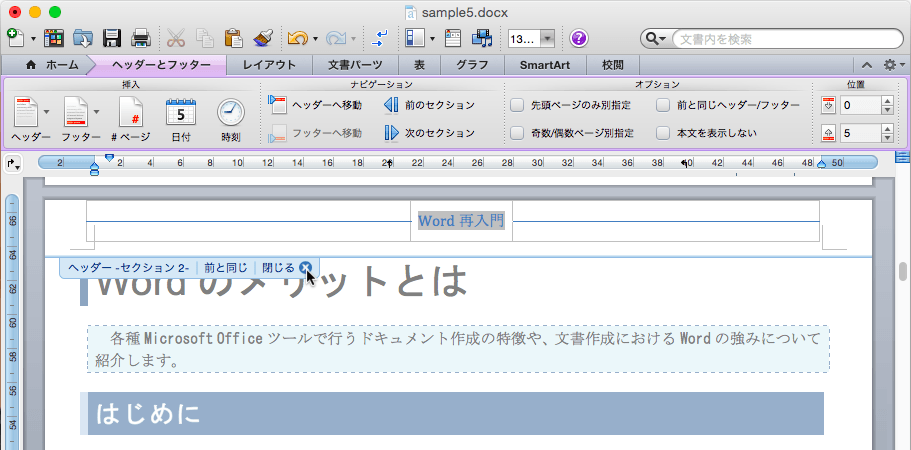The image size is (911, 450).
Task: Click the right indent marker on ruler
Action: (822, 164)
